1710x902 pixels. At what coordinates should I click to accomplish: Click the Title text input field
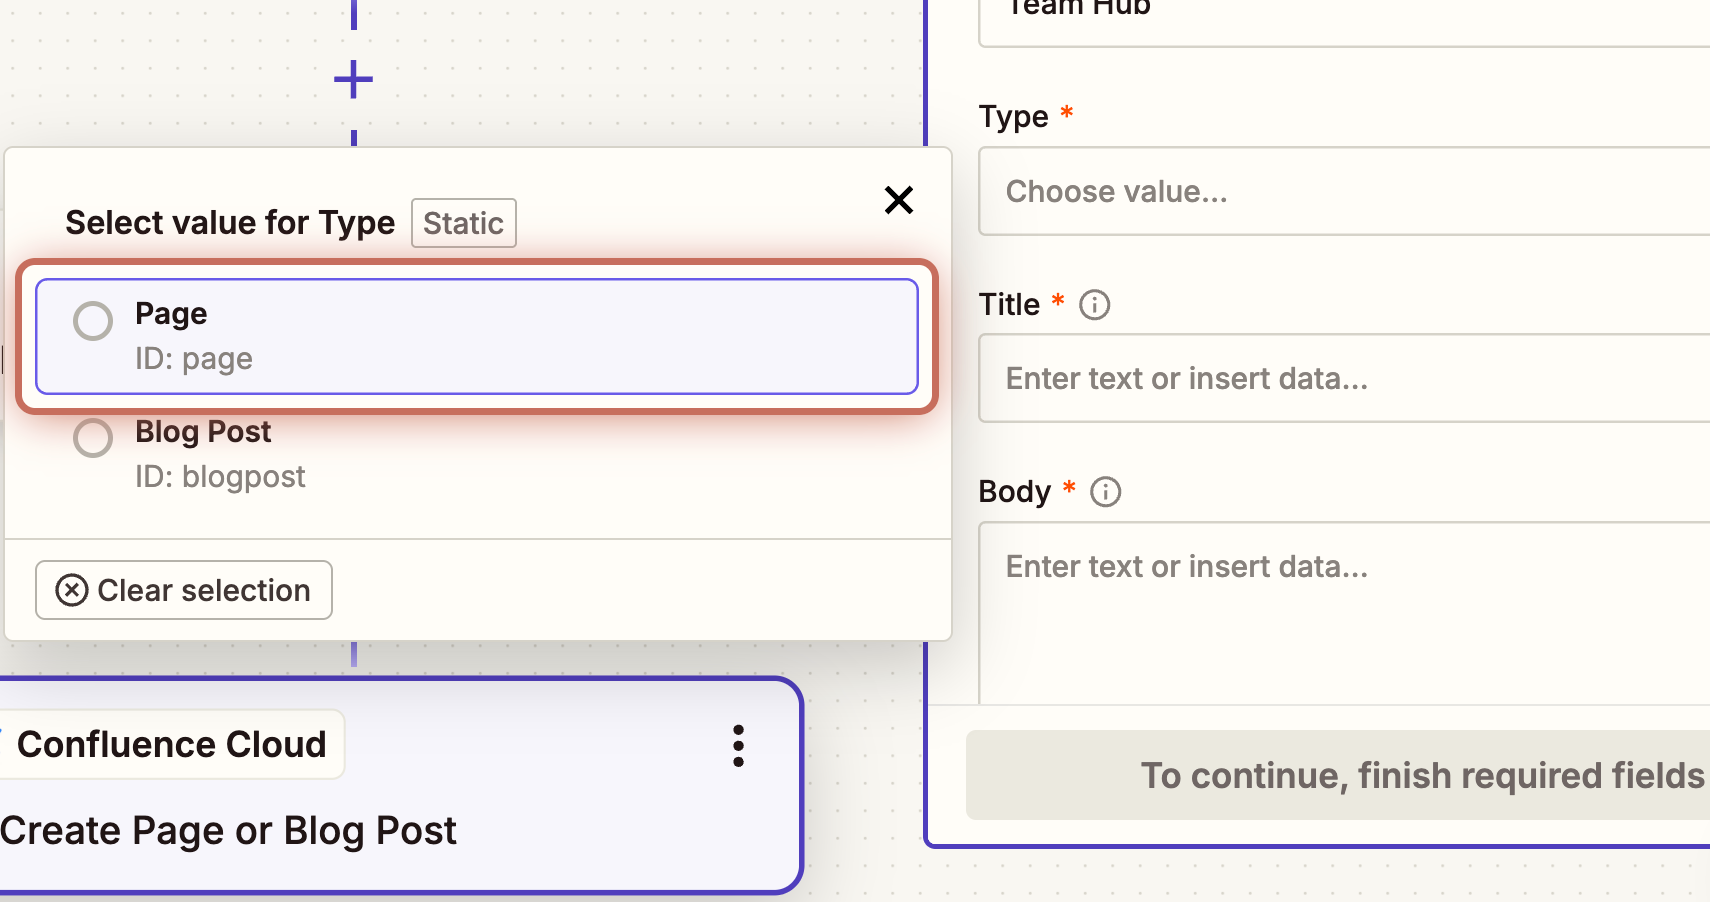(x=1344, y=378)
